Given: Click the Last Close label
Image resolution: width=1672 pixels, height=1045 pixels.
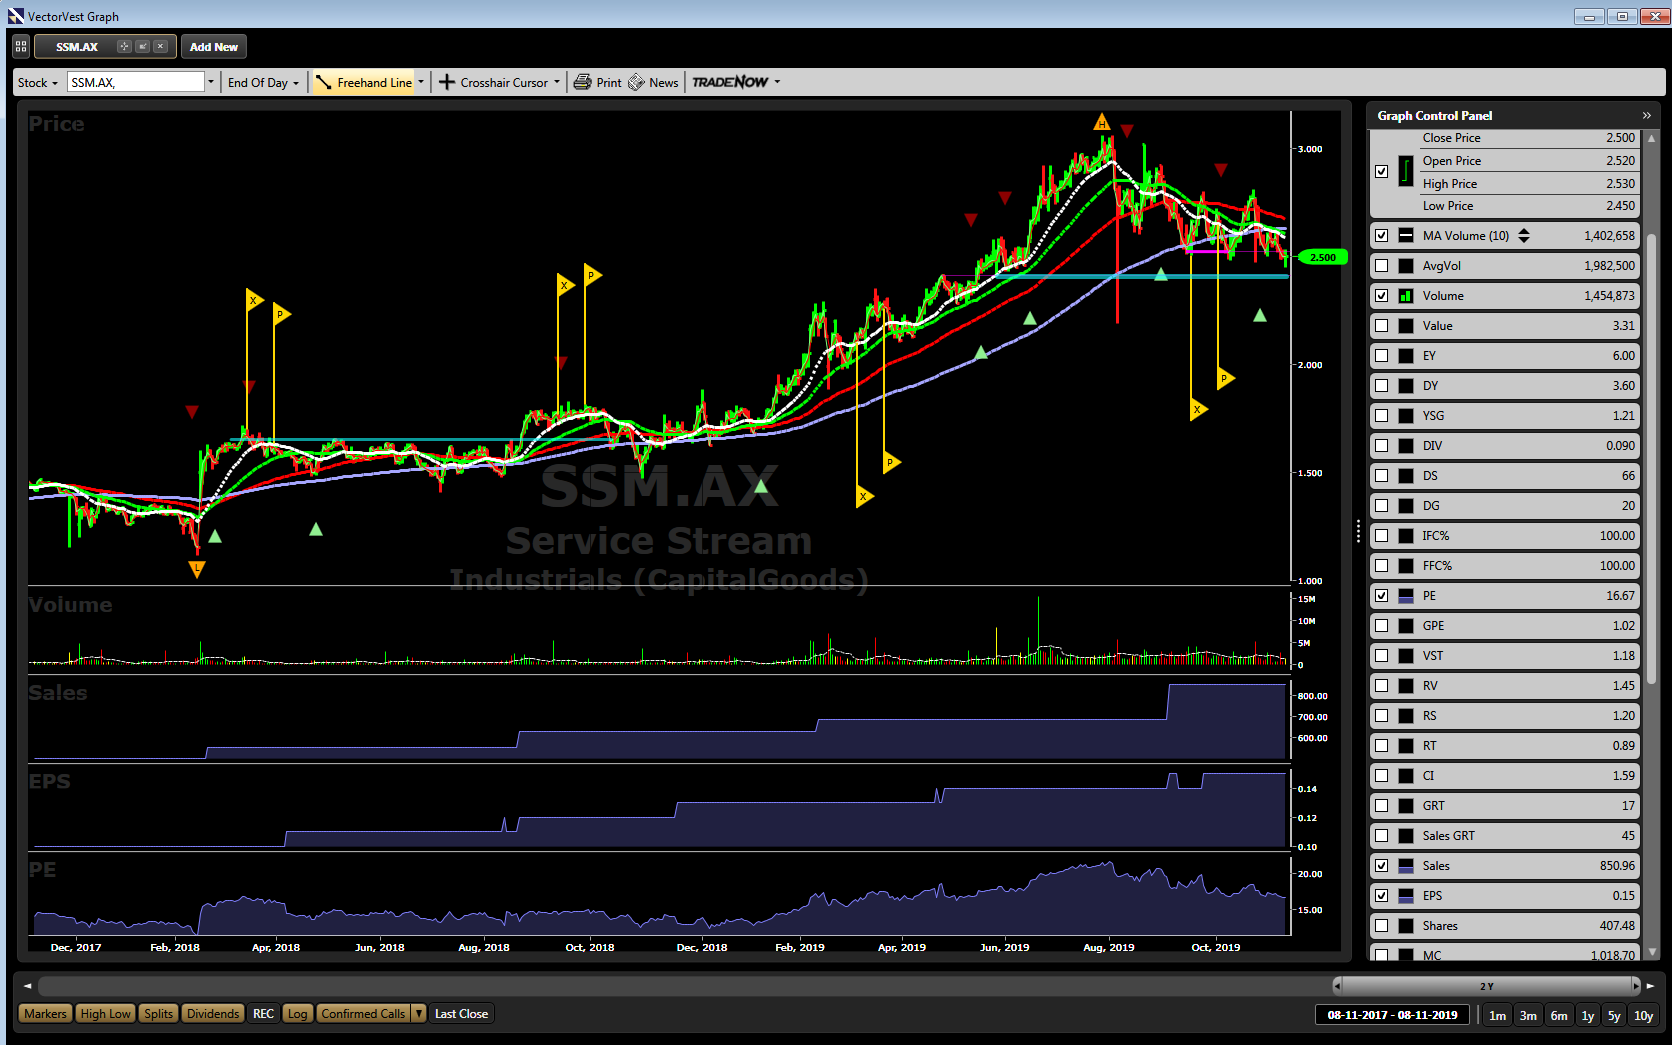Looking at the screenshot, I should pyautogui.click(x=461, y=1014).
